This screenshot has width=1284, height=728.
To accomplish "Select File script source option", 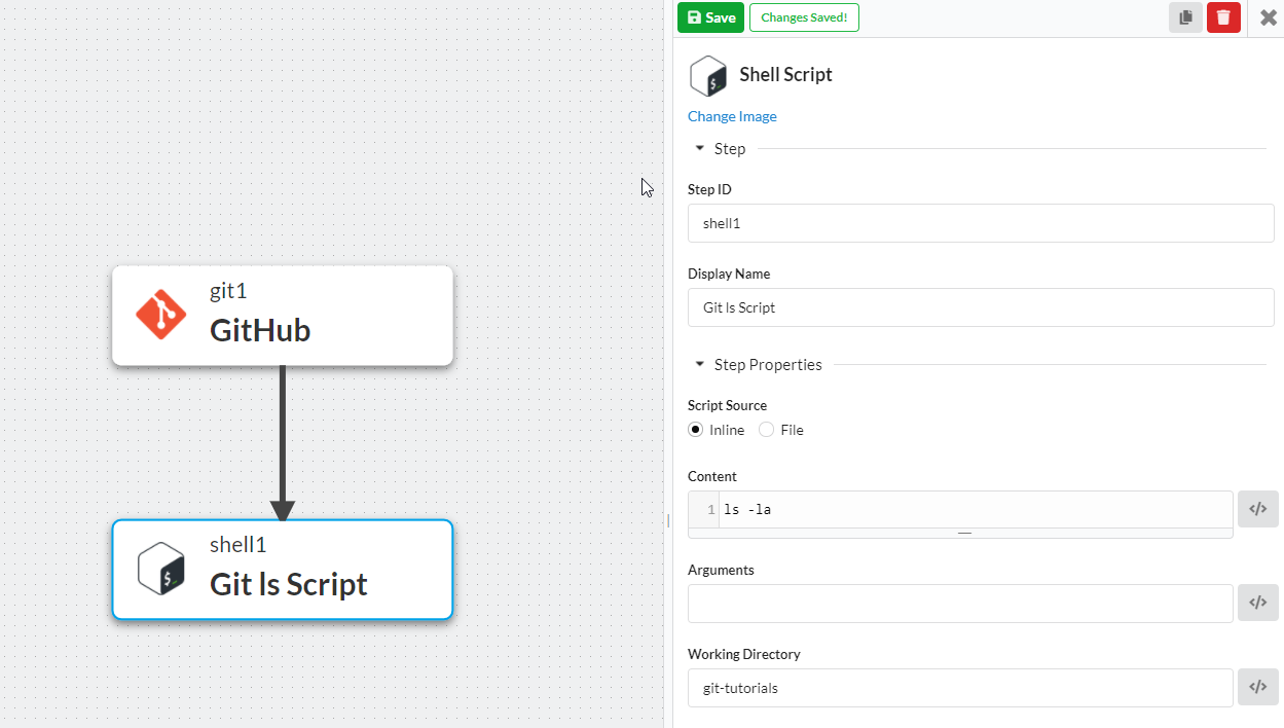I will [767, 430].
